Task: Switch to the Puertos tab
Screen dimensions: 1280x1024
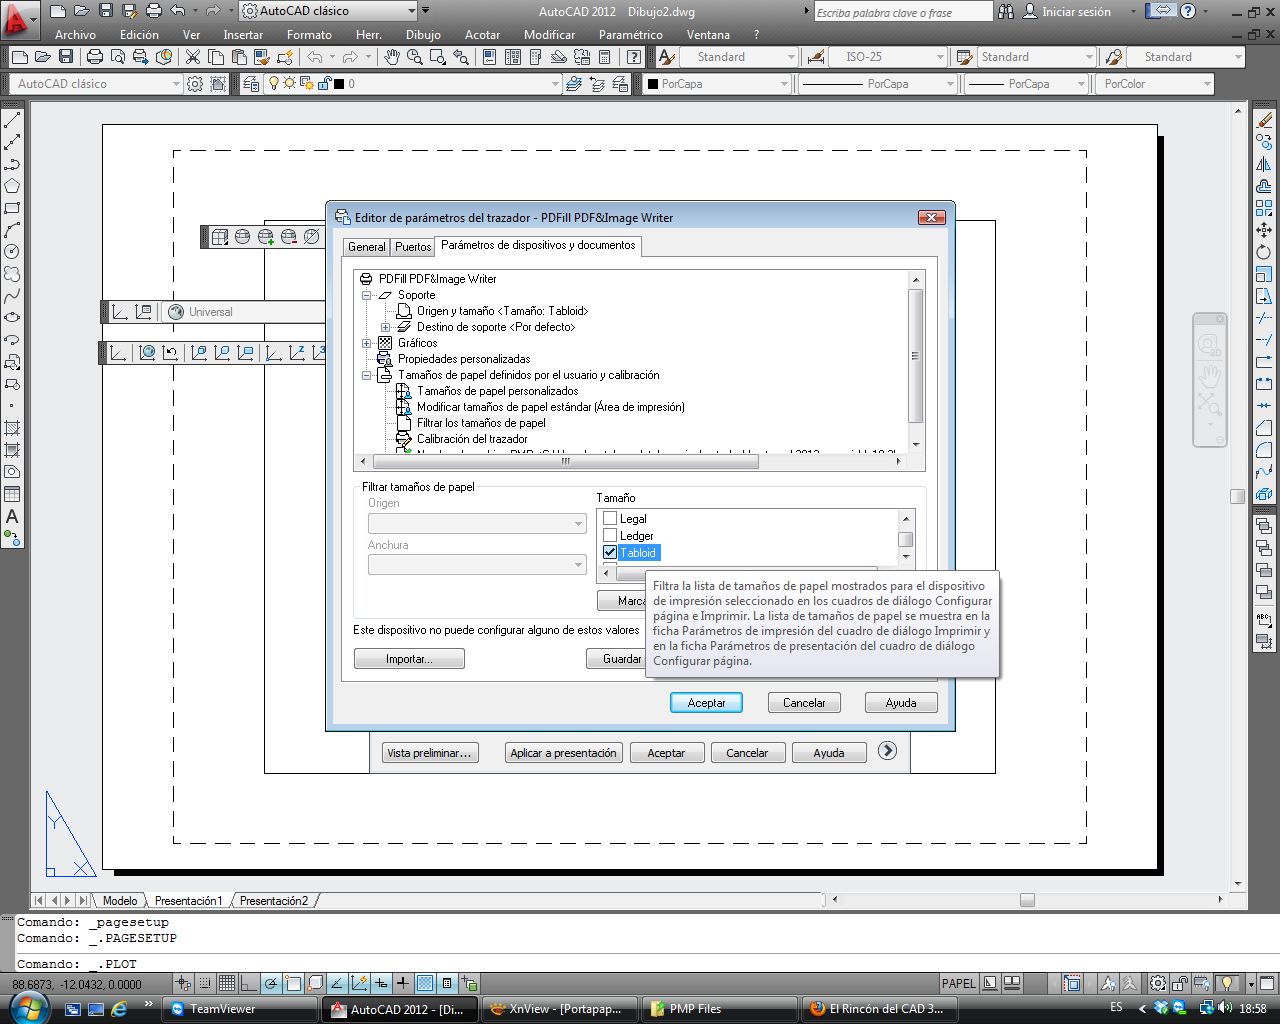Action: point(412,247)
